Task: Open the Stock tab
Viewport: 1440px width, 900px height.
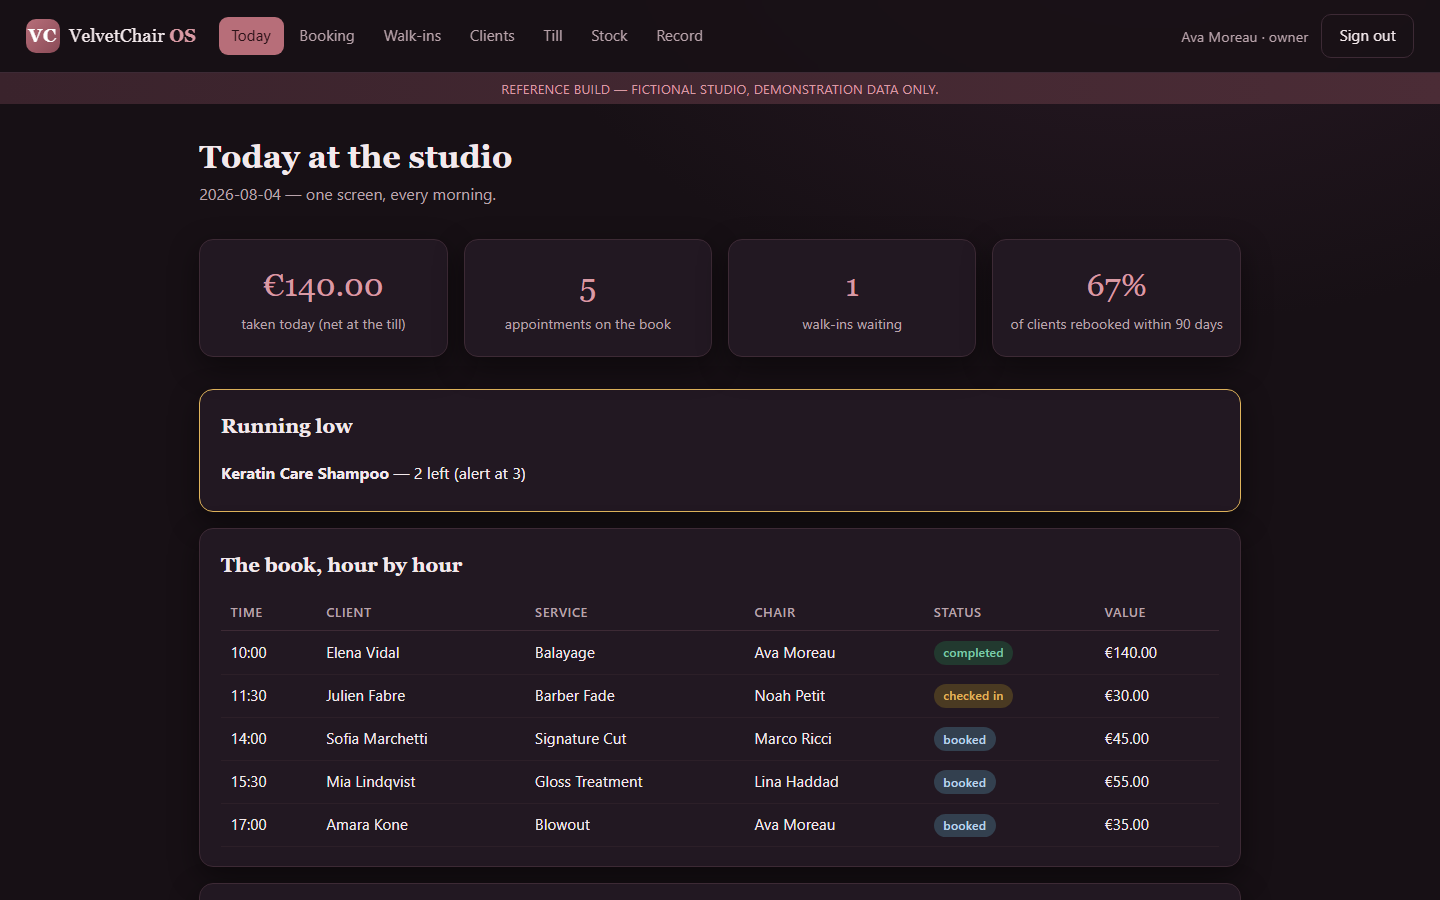Action: [609, 36]
